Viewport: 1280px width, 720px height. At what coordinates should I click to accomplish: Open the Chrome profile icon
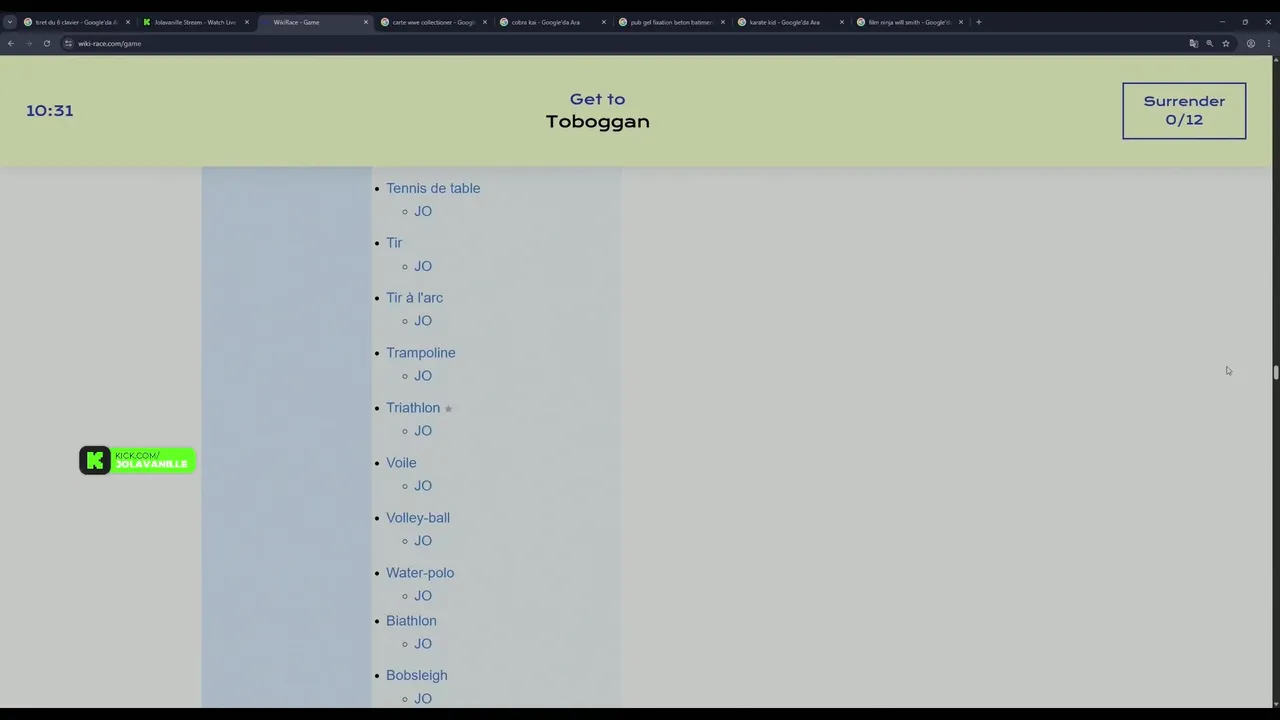pos(1250,43)
